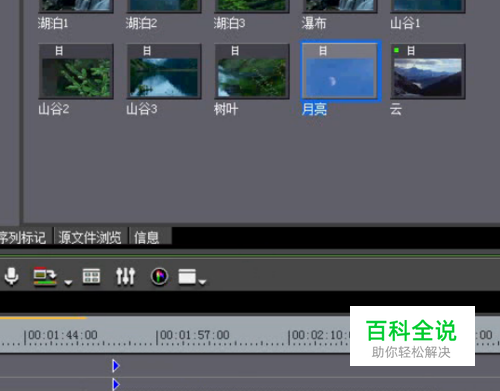The height and width of the screenshot is (391, 500).
Task: Open the voice-over microphone tool
Action: 12,276
